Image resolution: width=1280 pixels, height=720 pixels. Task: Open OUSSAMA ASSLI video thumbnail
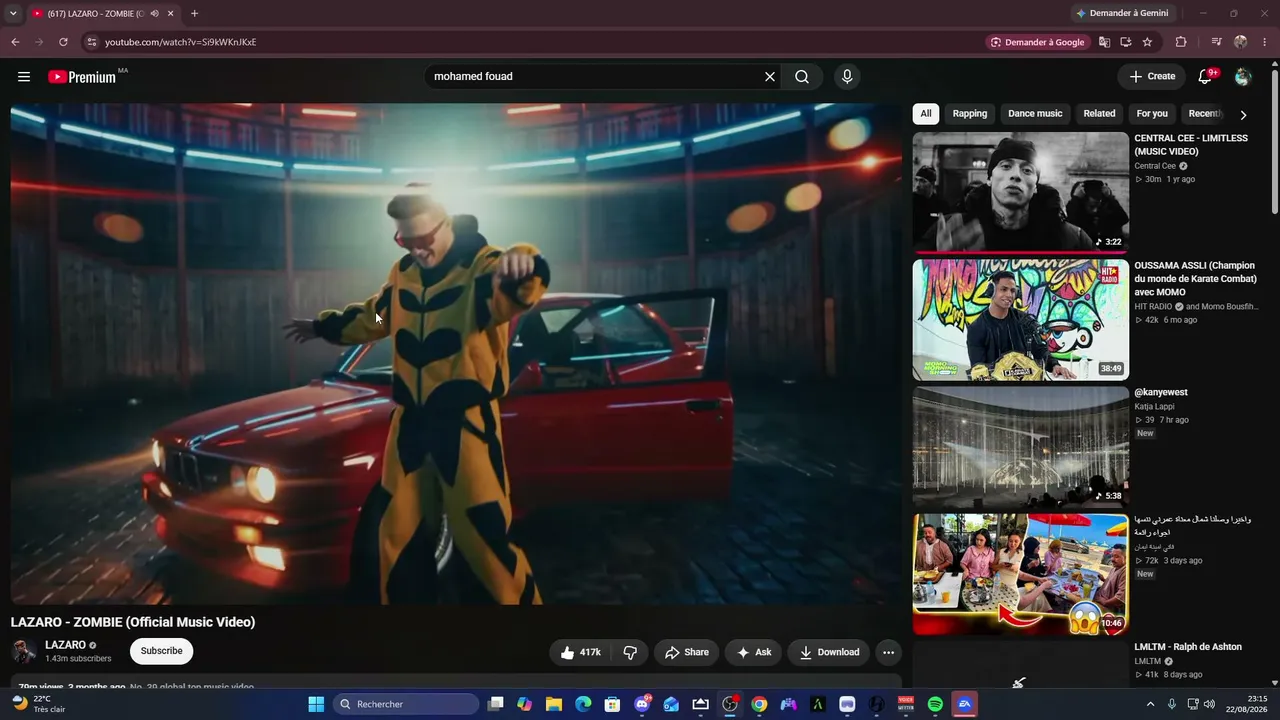coord(1021,320)
